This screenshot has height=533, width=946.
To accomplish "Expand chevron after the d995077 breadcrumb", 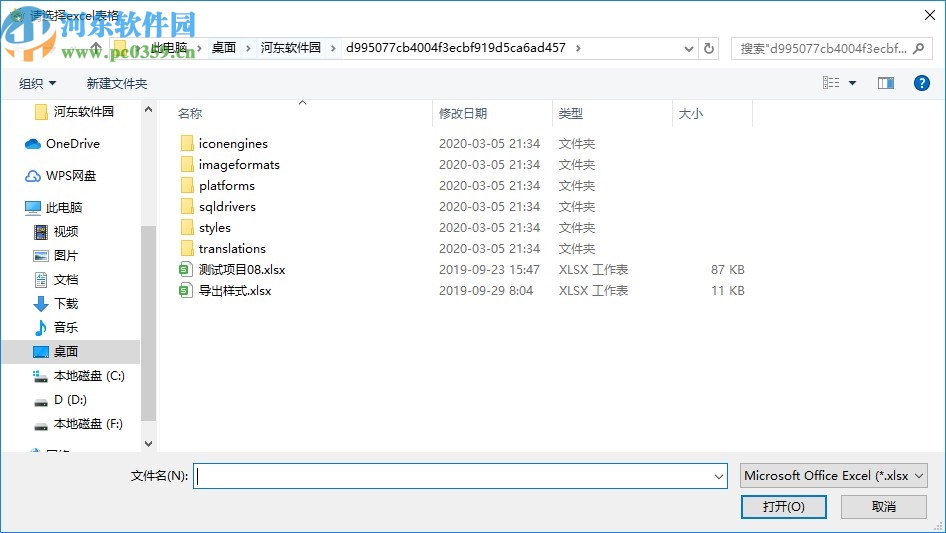I will coord(578,48).
